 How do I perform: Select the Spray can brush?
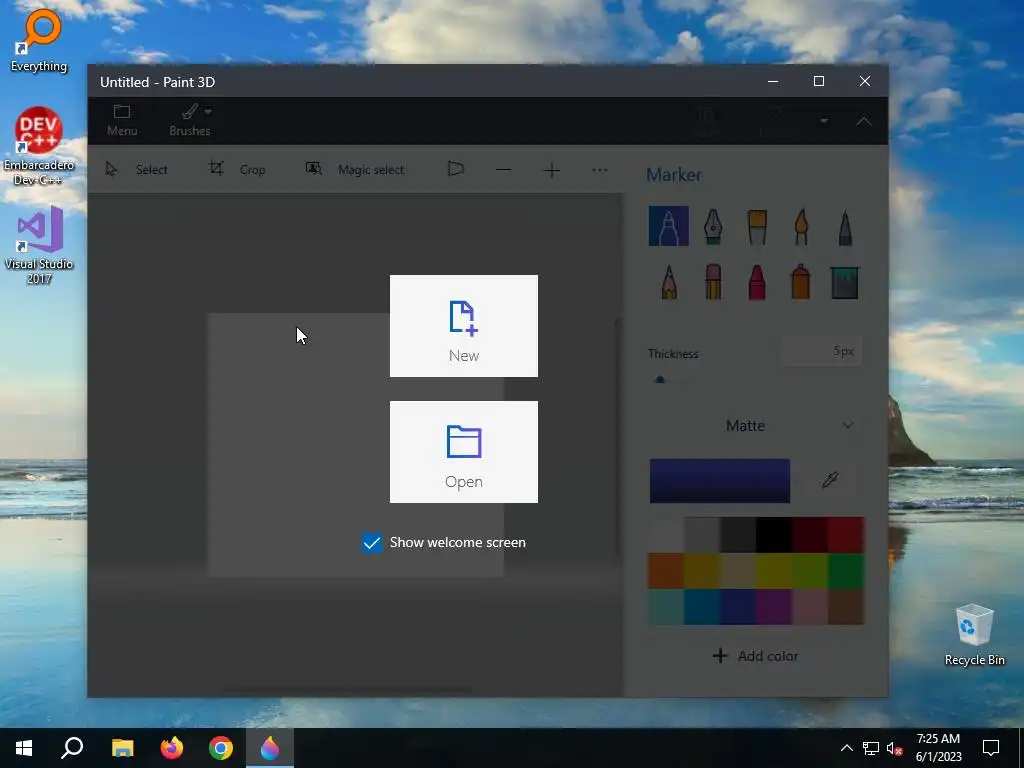point(801,282)
